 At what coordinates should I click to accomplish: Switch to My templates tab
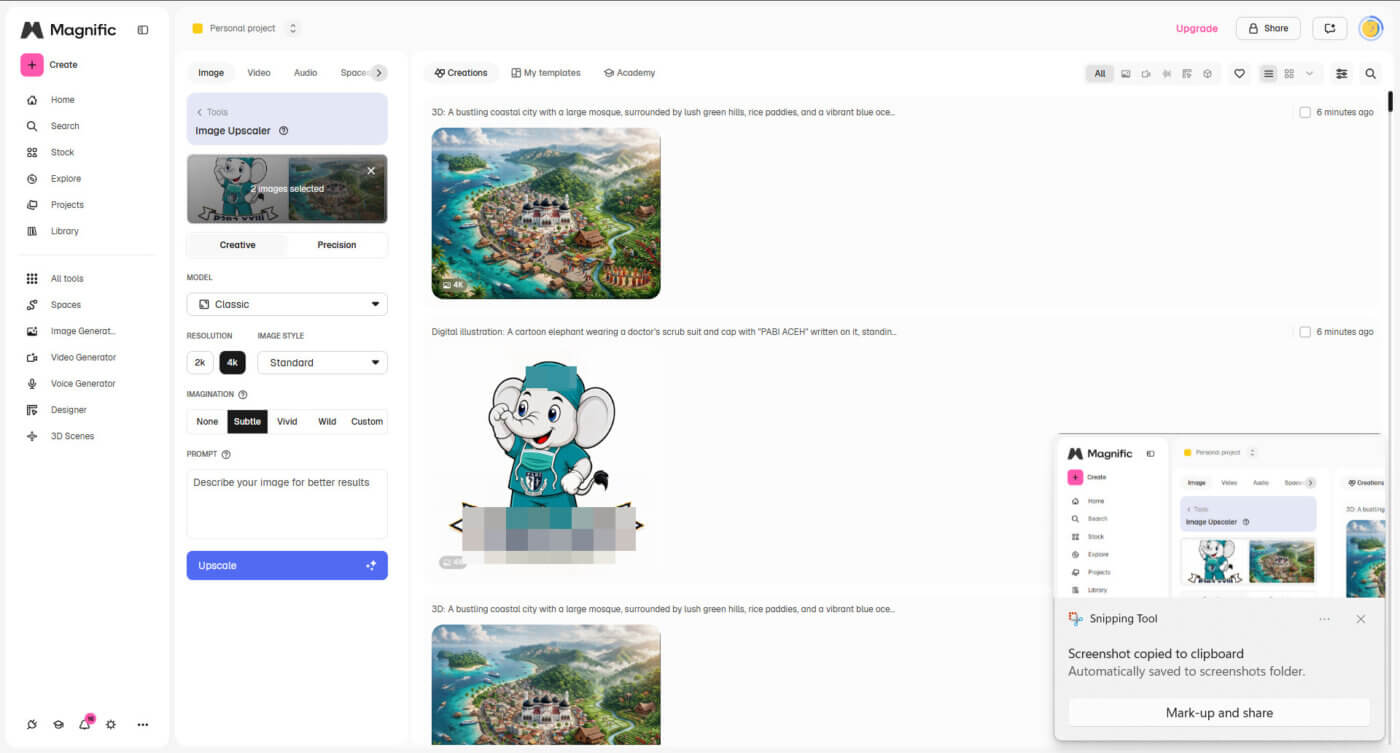(546, 73)
